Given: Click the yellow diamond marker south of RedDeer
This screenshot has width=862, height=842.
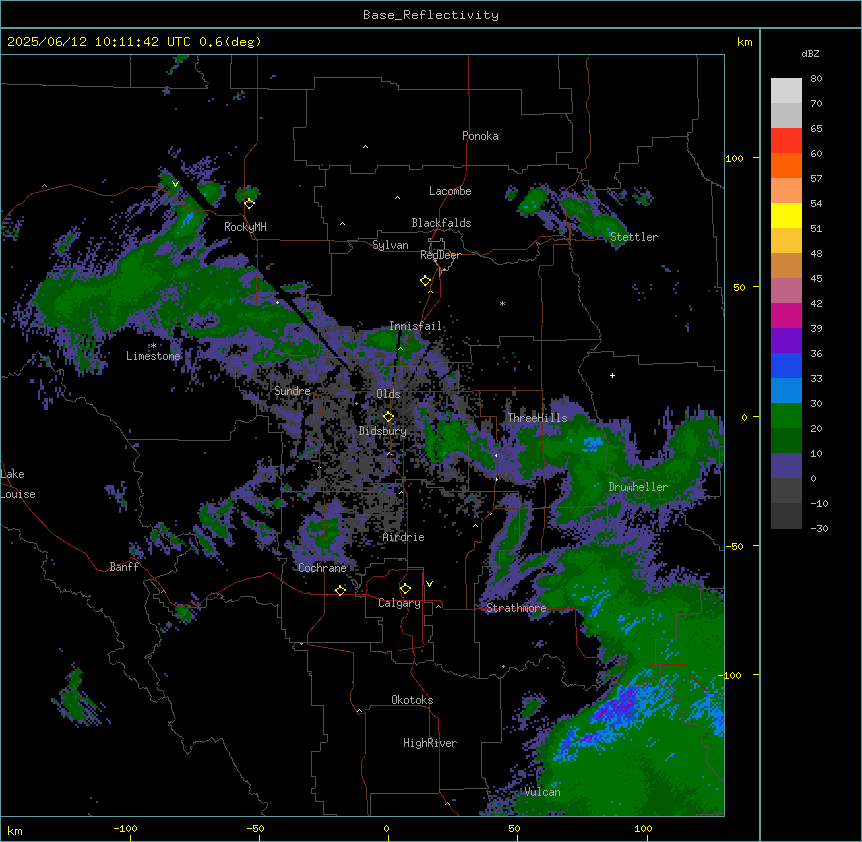Looking at the screenshot, I should tap(426, 281).
